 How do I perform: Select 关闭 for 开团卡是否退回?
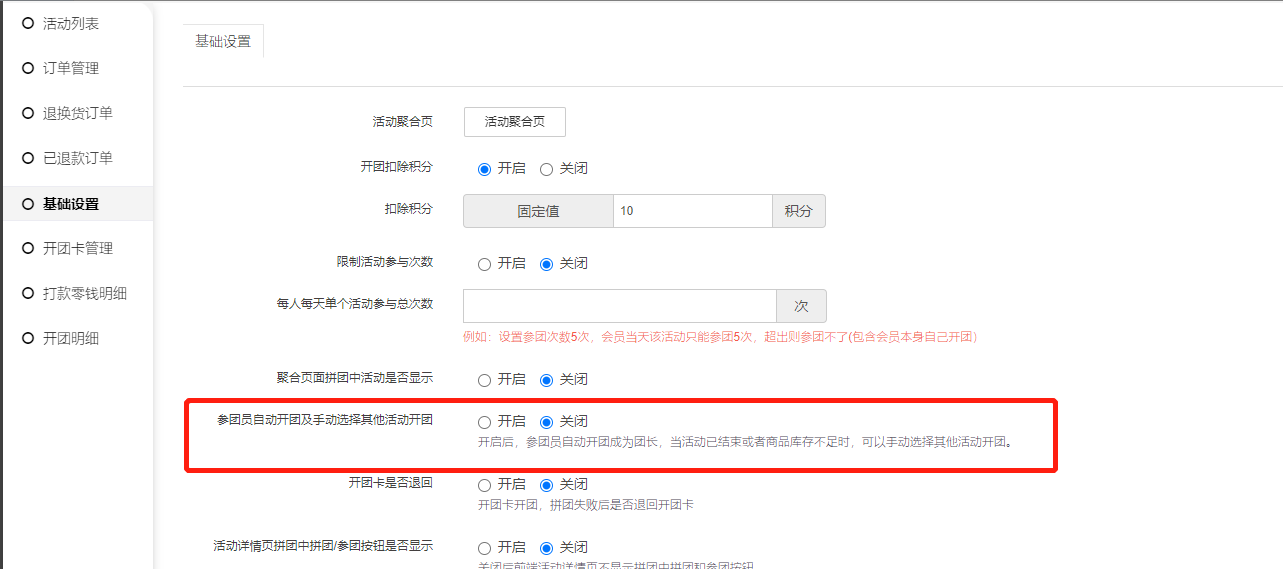click(x=547, y=485)
